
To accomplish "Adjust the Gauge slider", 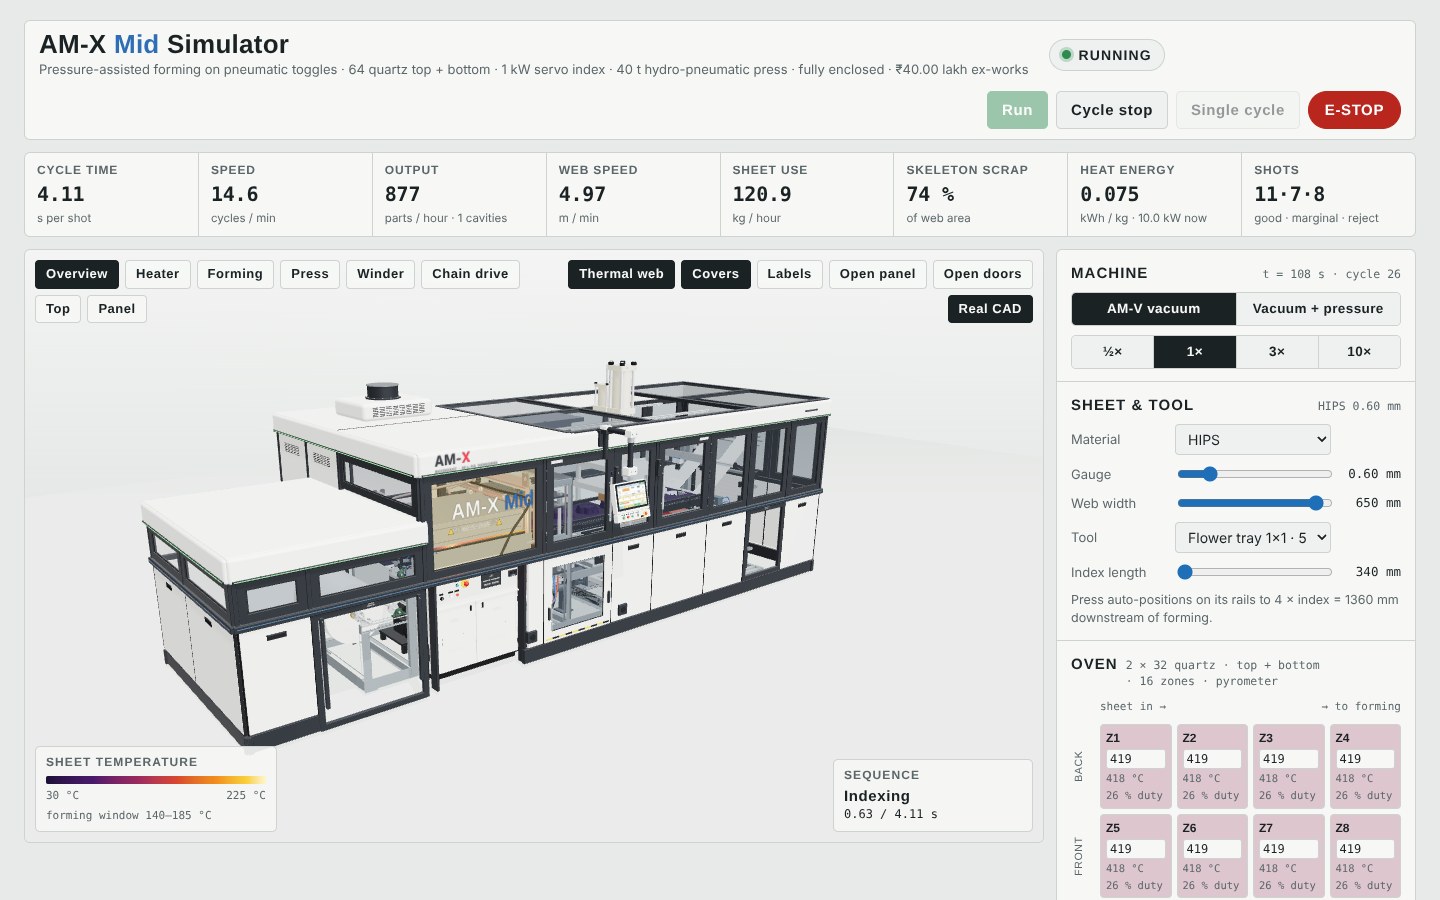I will pos(1255,474).
